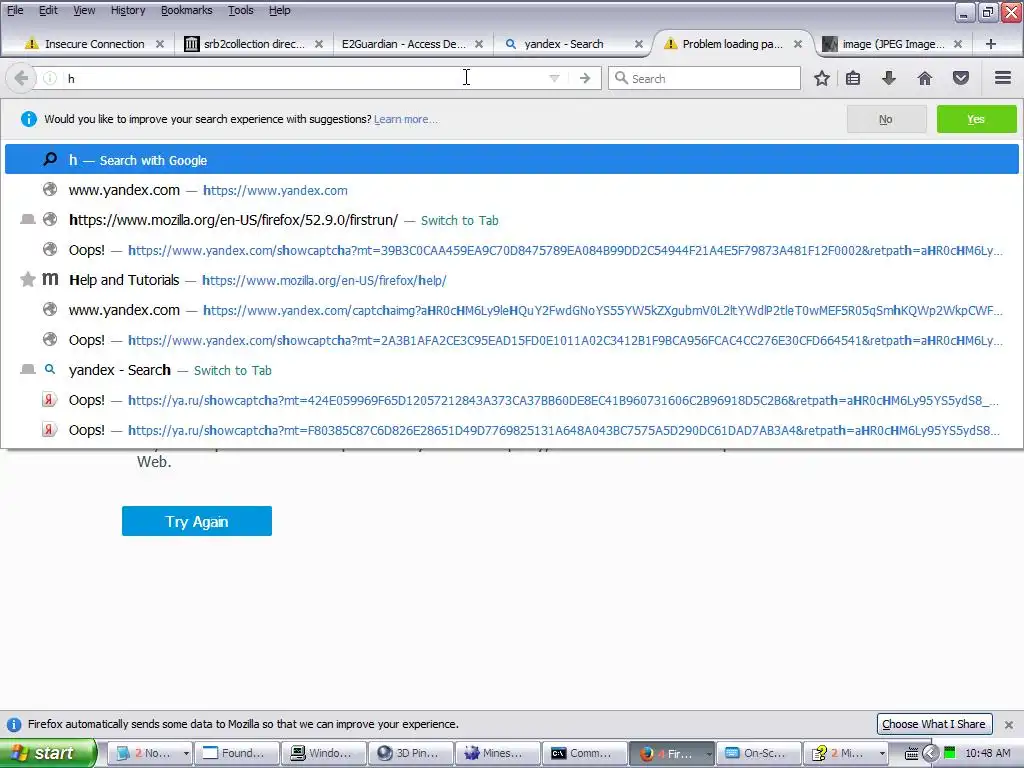Open On-Screen Keyboard taskbar item
Viewport: 1024px width, 768px height.
(758, 754)
